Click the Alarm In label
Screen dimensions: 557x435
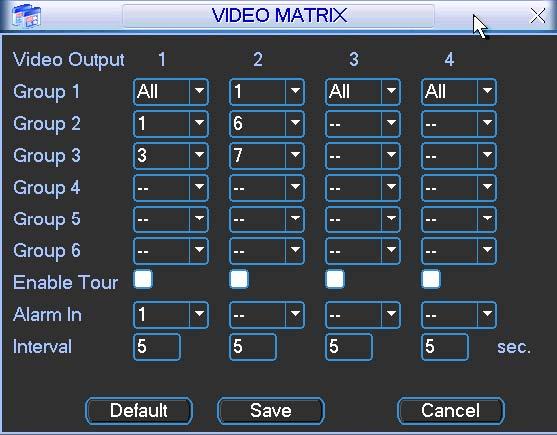tap(47, 315)
